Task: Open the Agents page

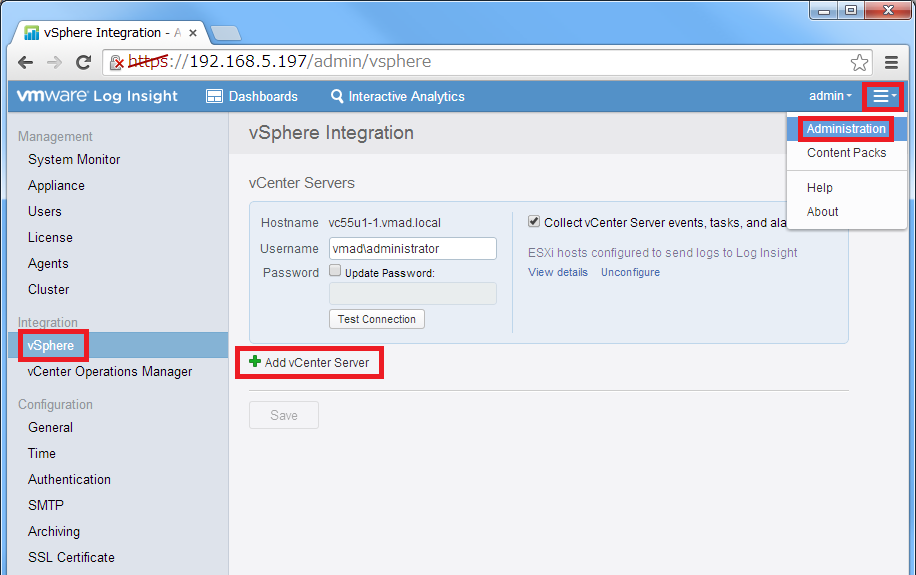Action: tap(48, 264)
